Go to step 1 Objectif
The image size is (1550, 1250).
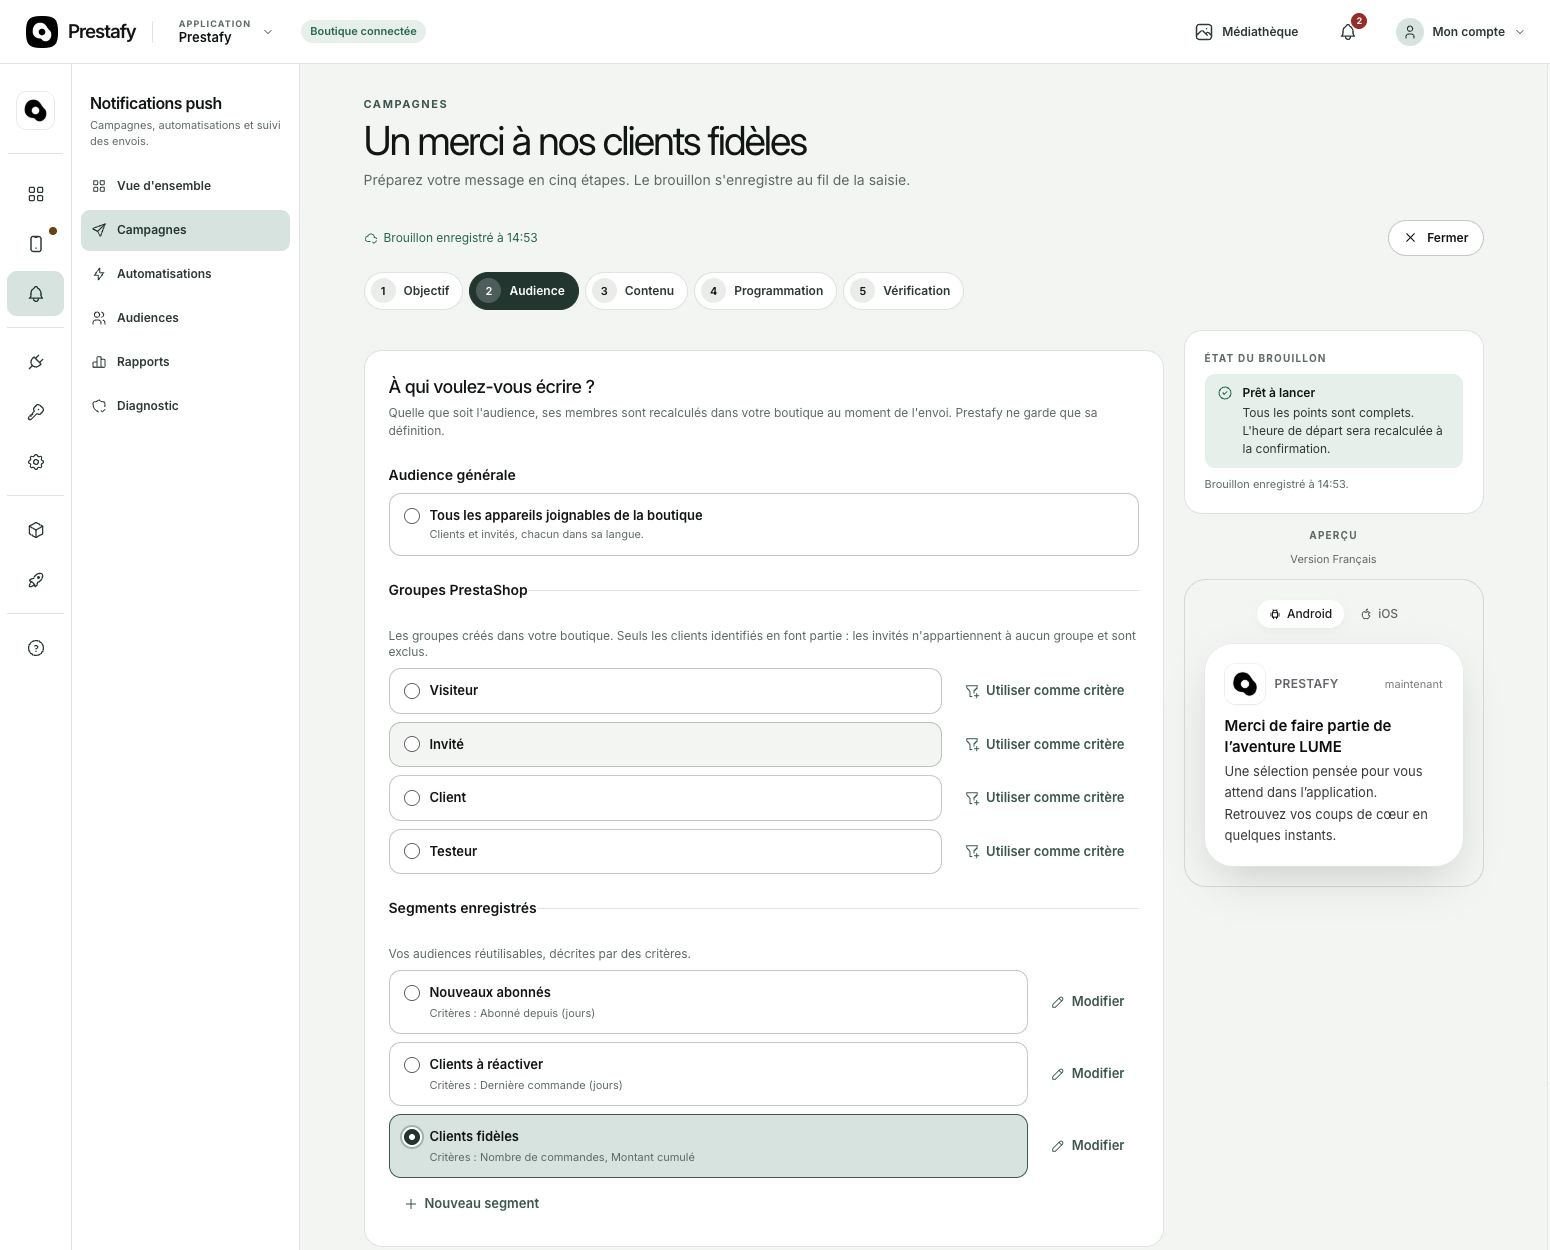(413, 291)
